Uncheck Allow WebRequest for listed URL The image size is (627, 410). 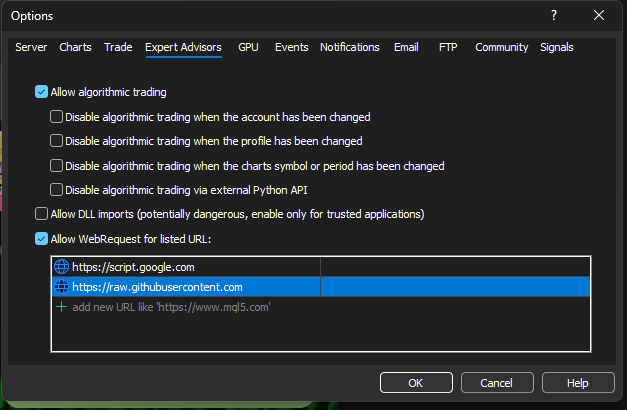pyautogui.click(x=41, y=239)
